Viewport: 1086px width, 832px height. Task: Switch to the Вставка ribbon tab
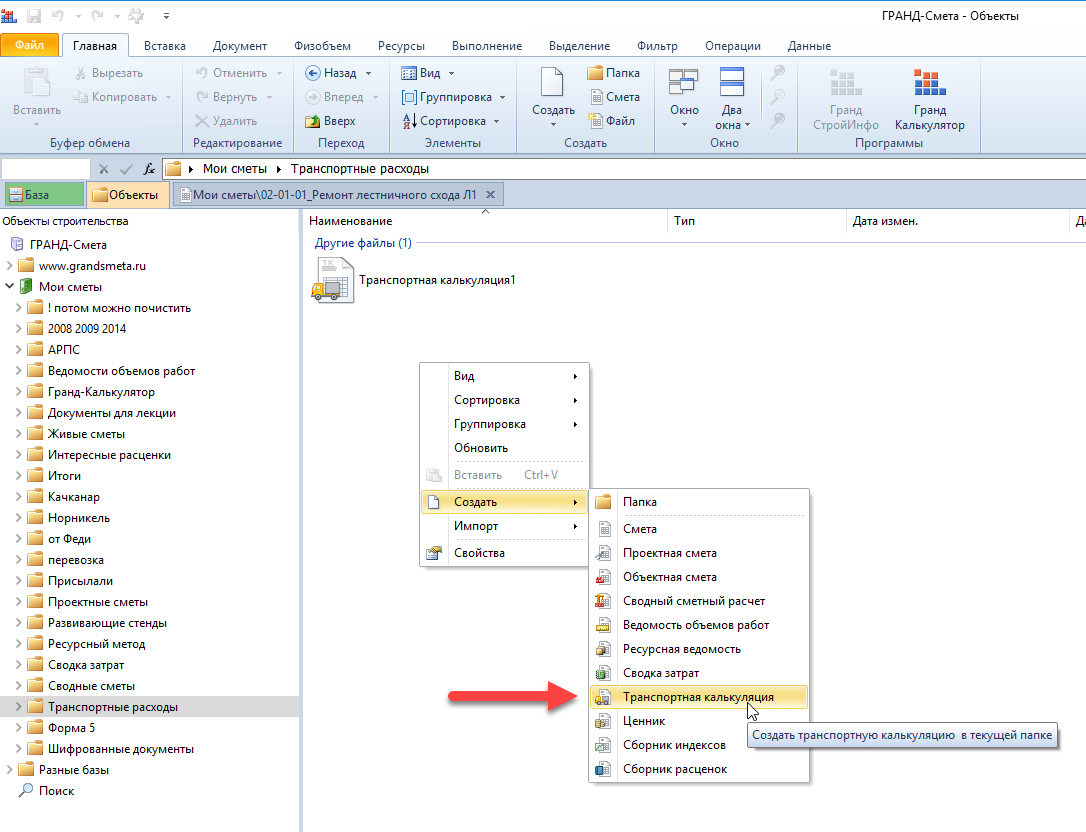pyautogui.click(x=165, y=46)
